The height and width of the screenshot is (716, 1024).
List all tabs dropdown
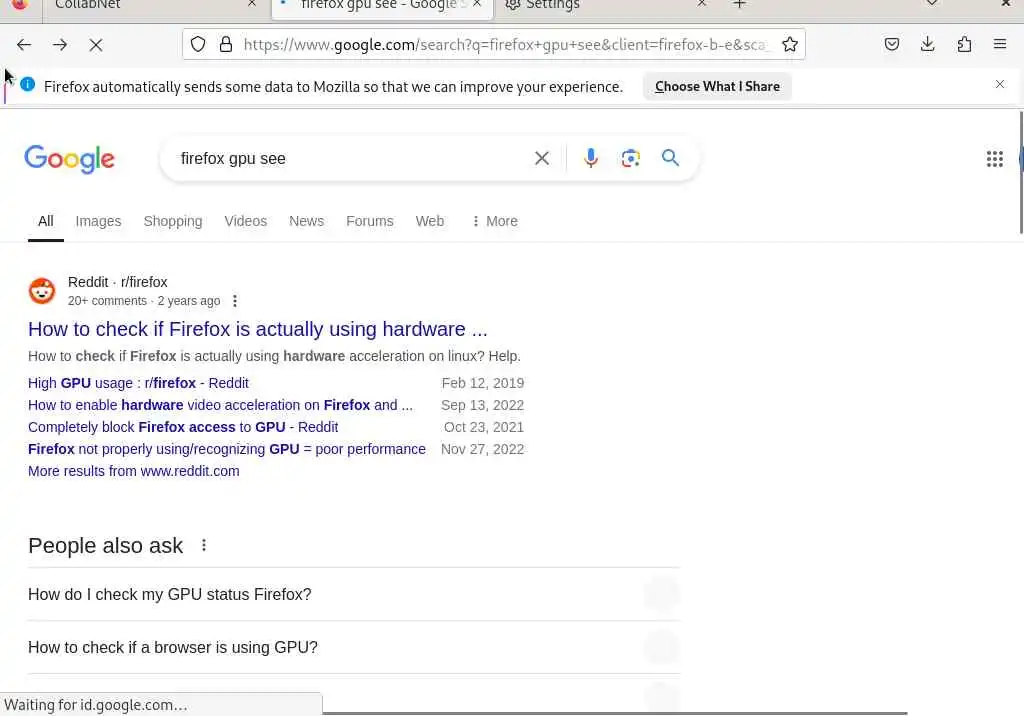[x=932, y=4]
